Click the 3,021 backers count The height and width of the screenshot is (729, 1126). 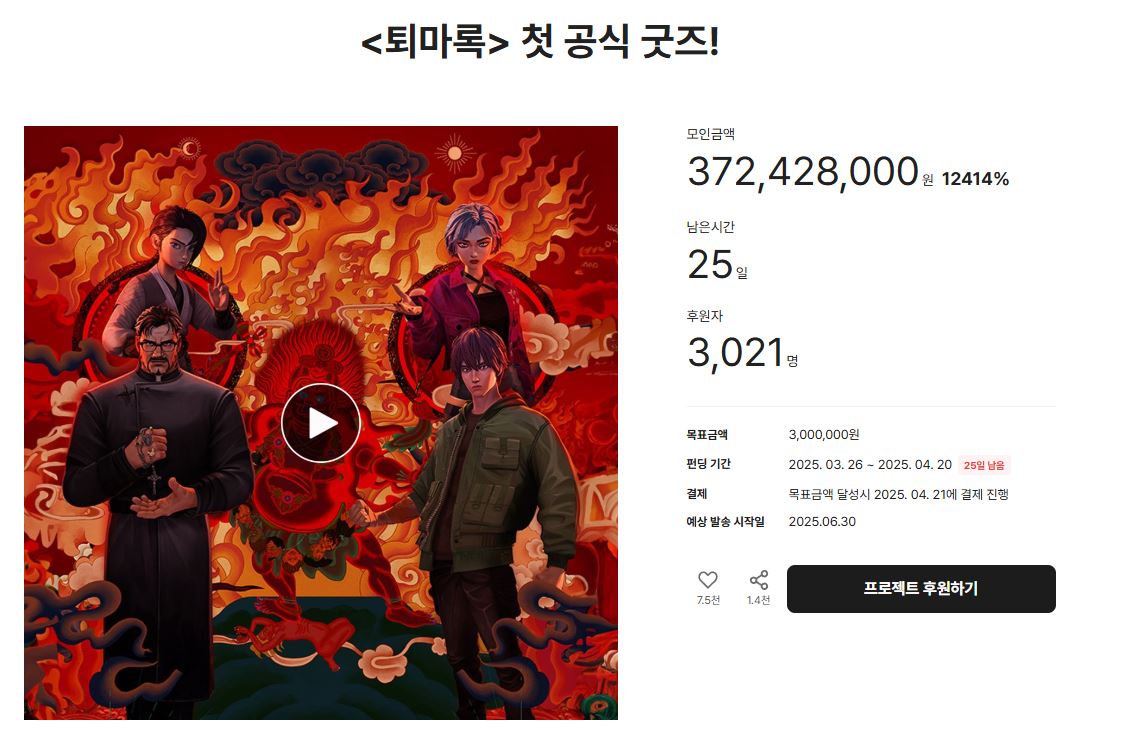[735, 353]
